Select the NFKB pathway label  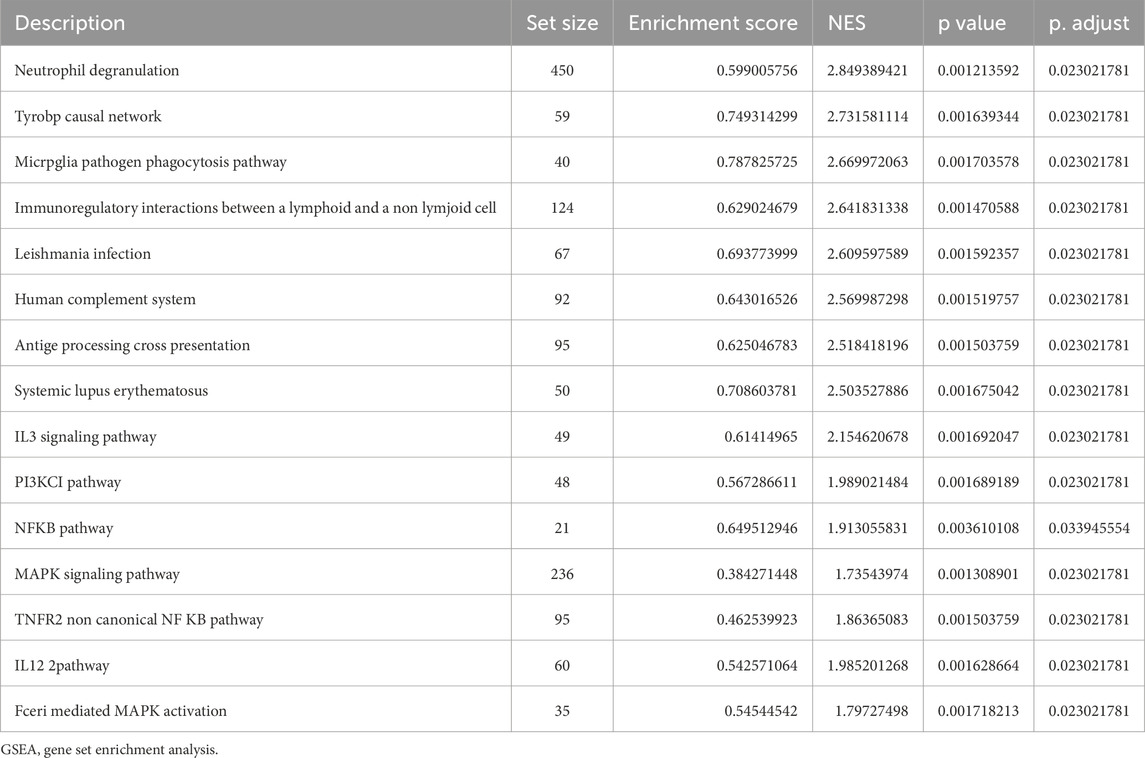tap(64, 528)
